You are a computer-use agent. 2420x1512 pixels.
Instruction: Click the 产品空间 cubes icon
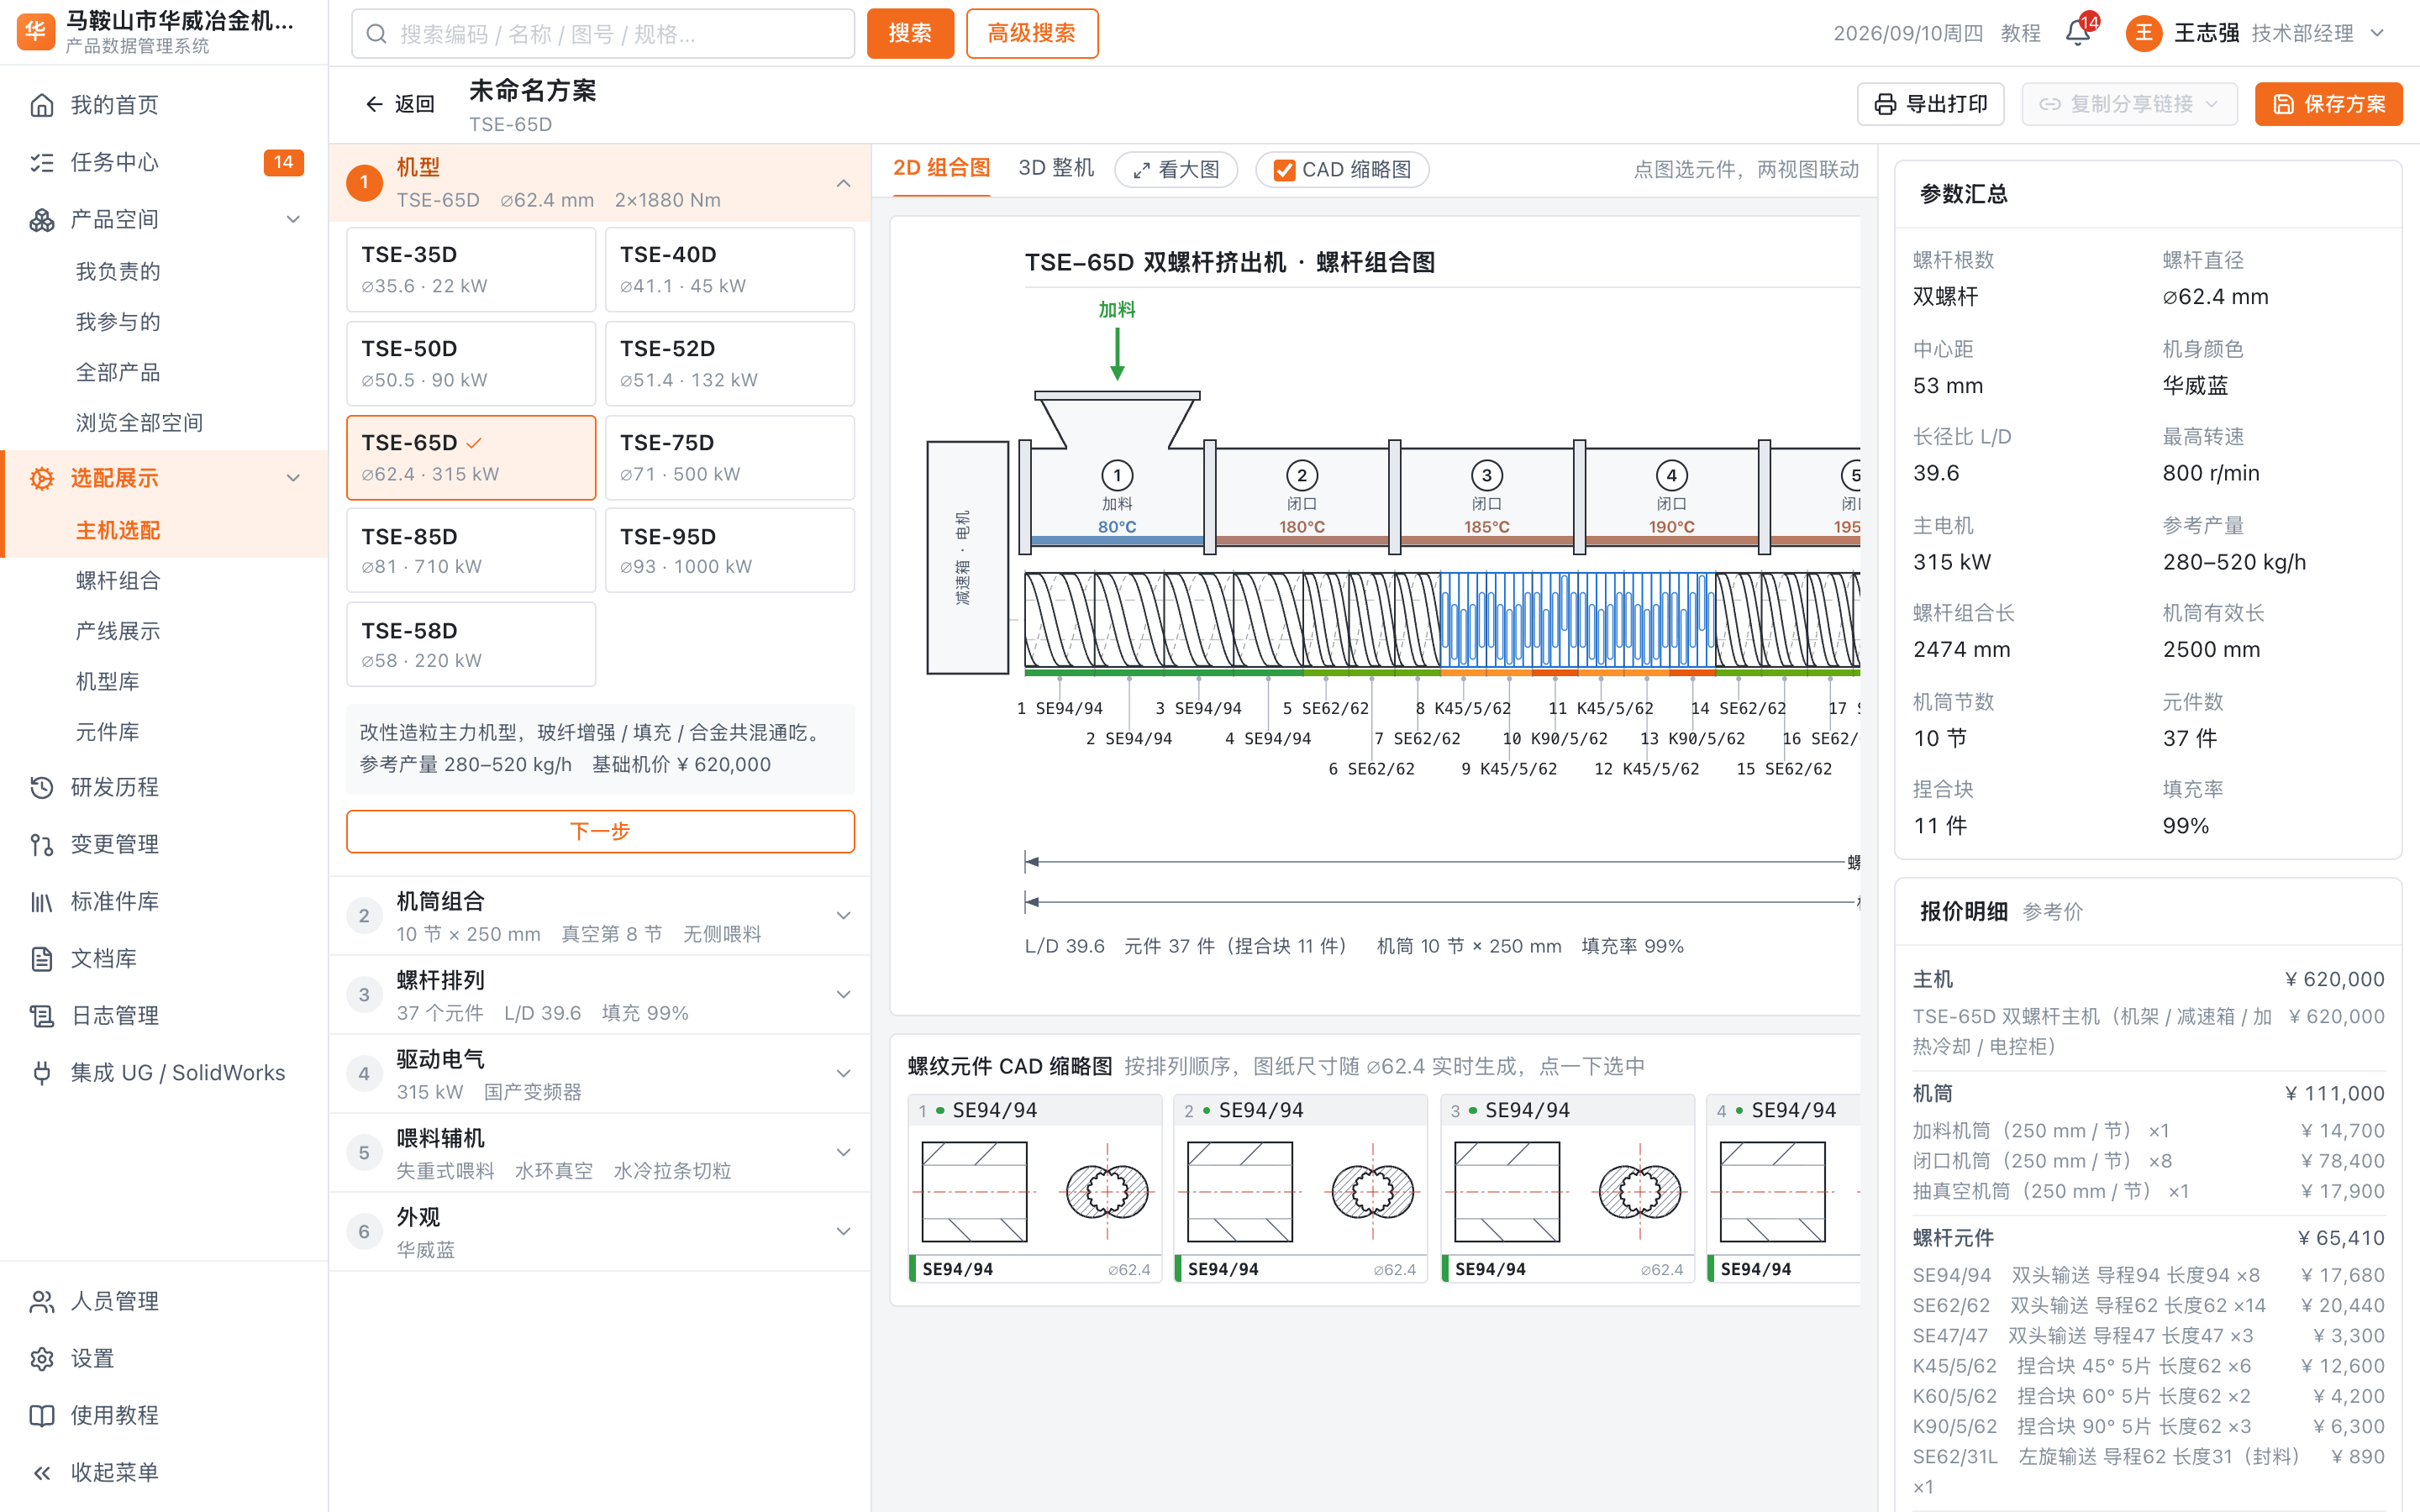pyautogui.click(x=42, y=219)
